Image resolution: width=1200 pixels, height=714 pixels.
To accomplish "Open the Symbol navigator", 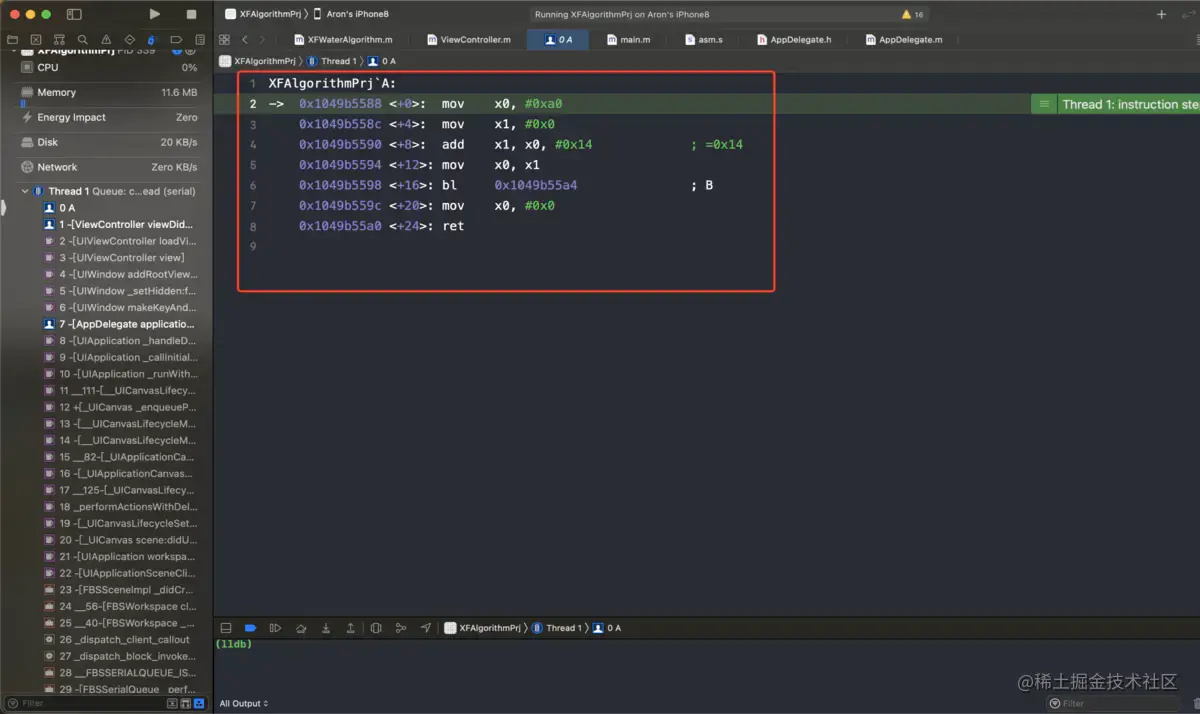I will point(59,40).
